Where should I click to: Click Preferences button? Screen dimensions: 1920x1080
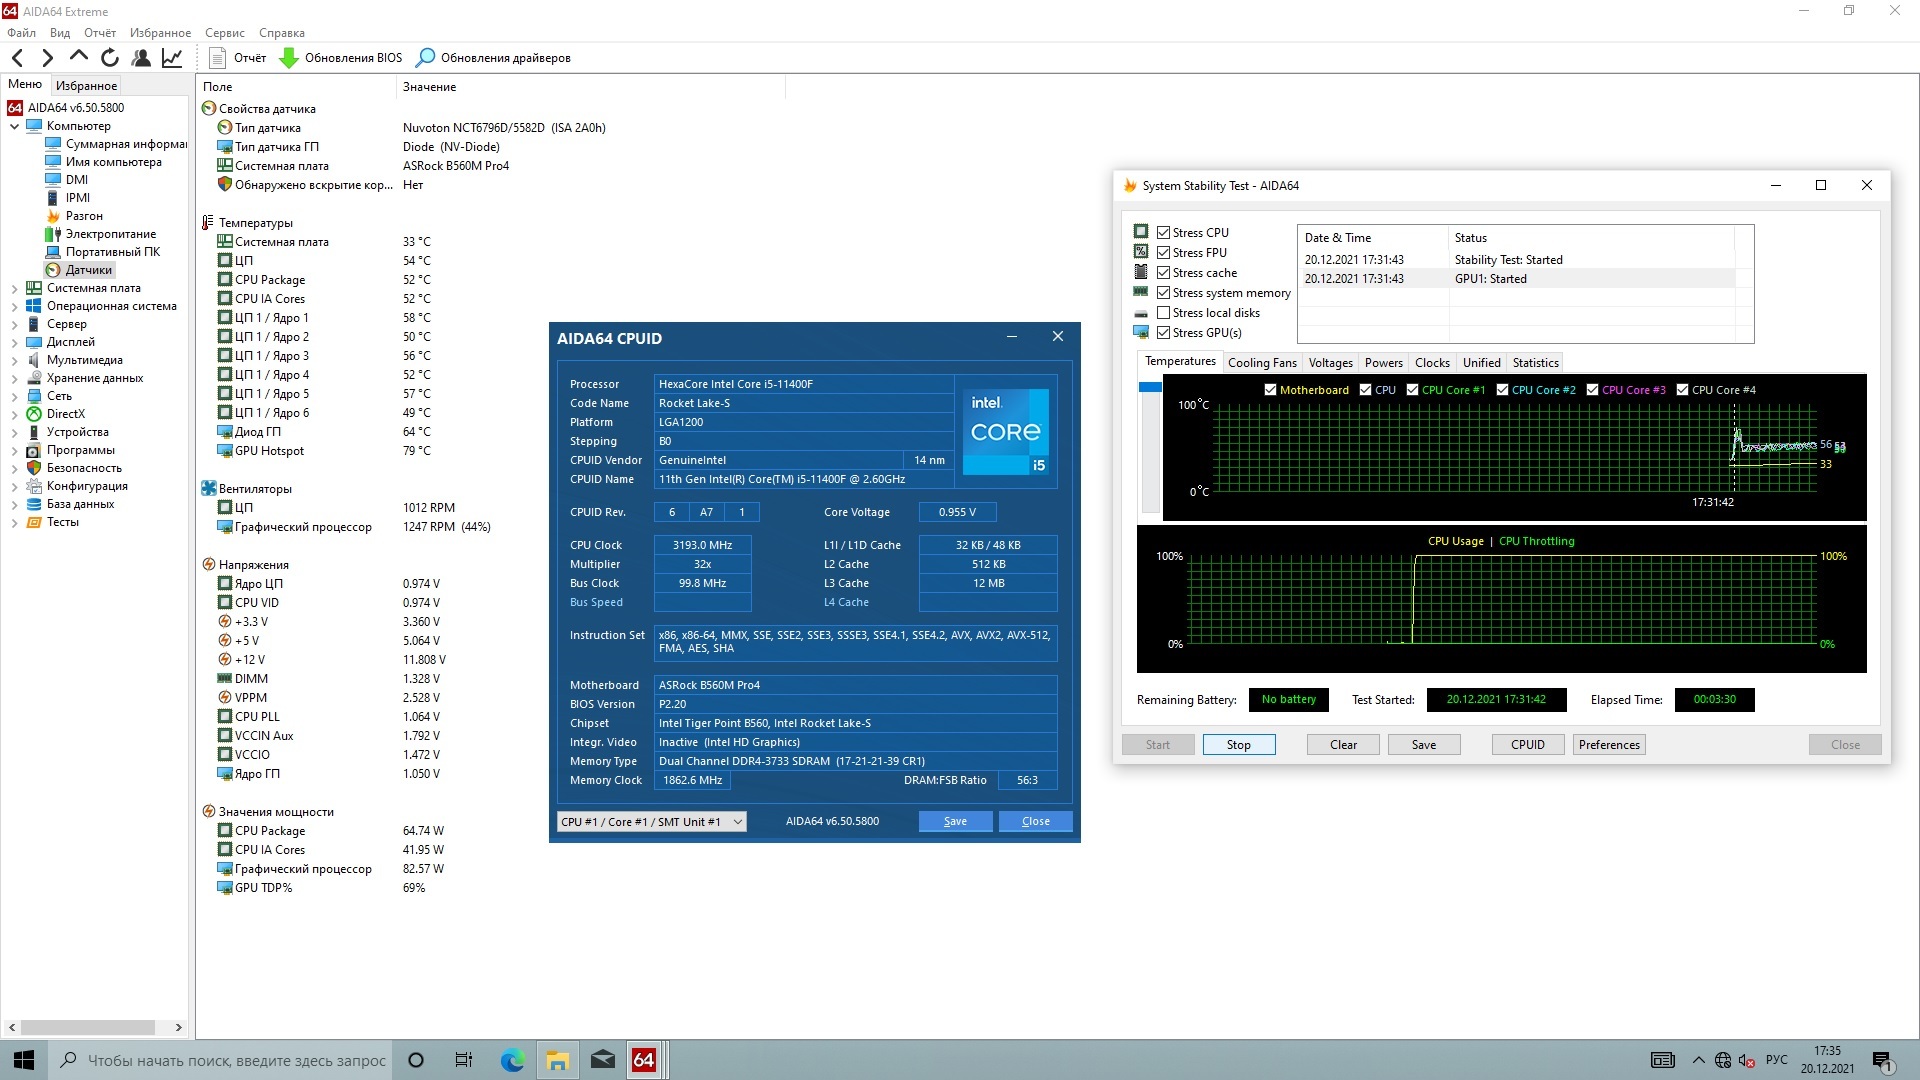coord(1609,745)
